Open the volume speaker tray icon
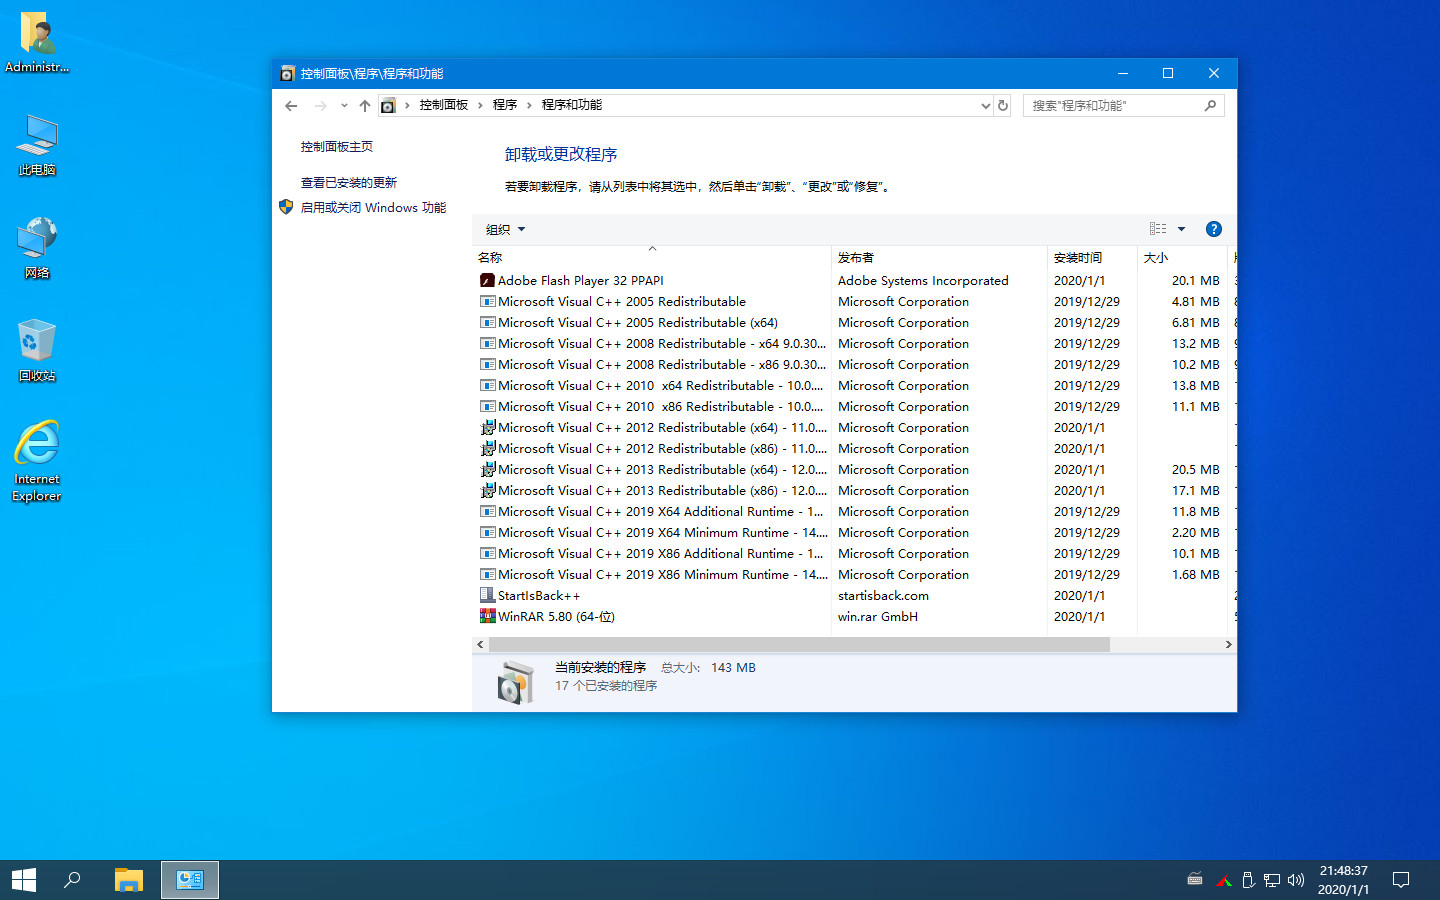 tap(1296, 880)
